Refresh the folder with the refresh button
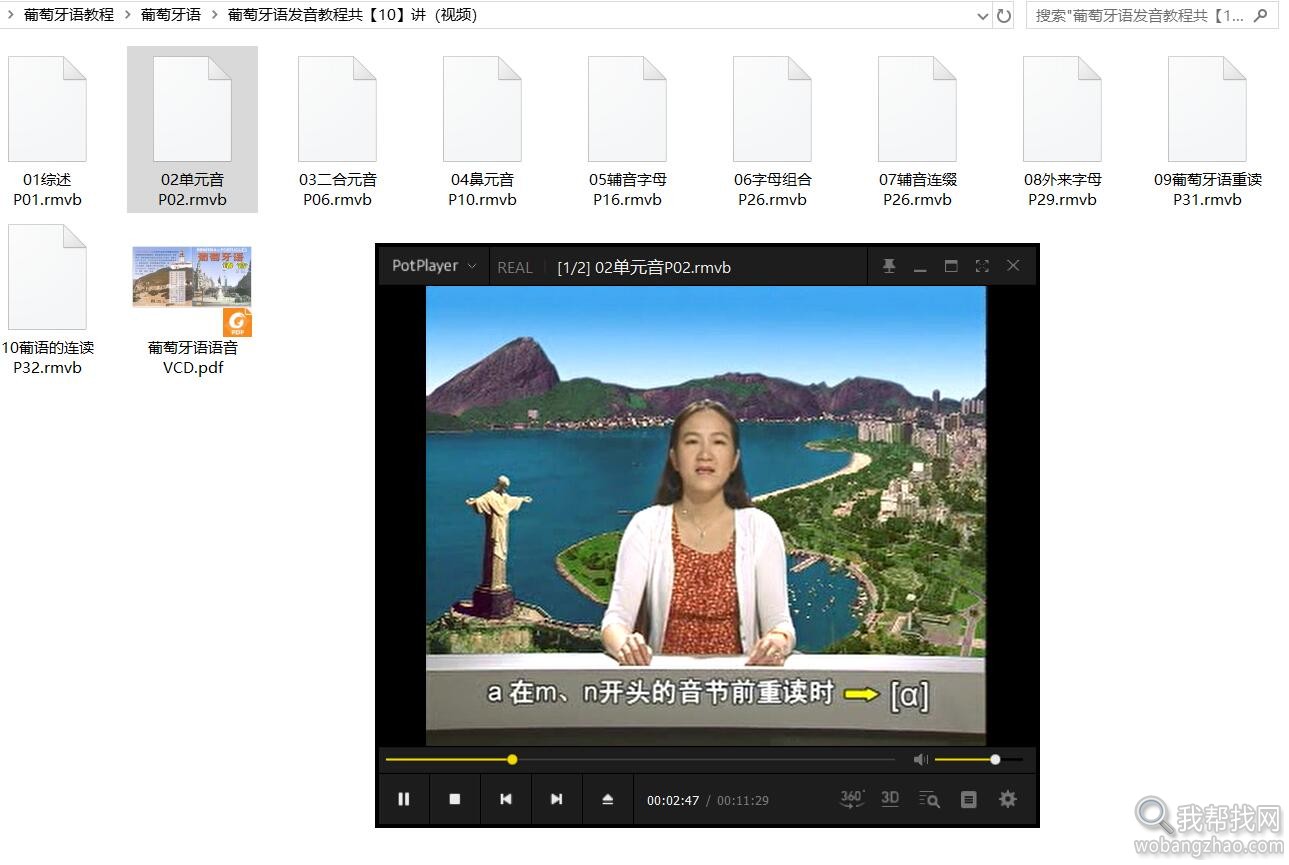 [1003, 16]
